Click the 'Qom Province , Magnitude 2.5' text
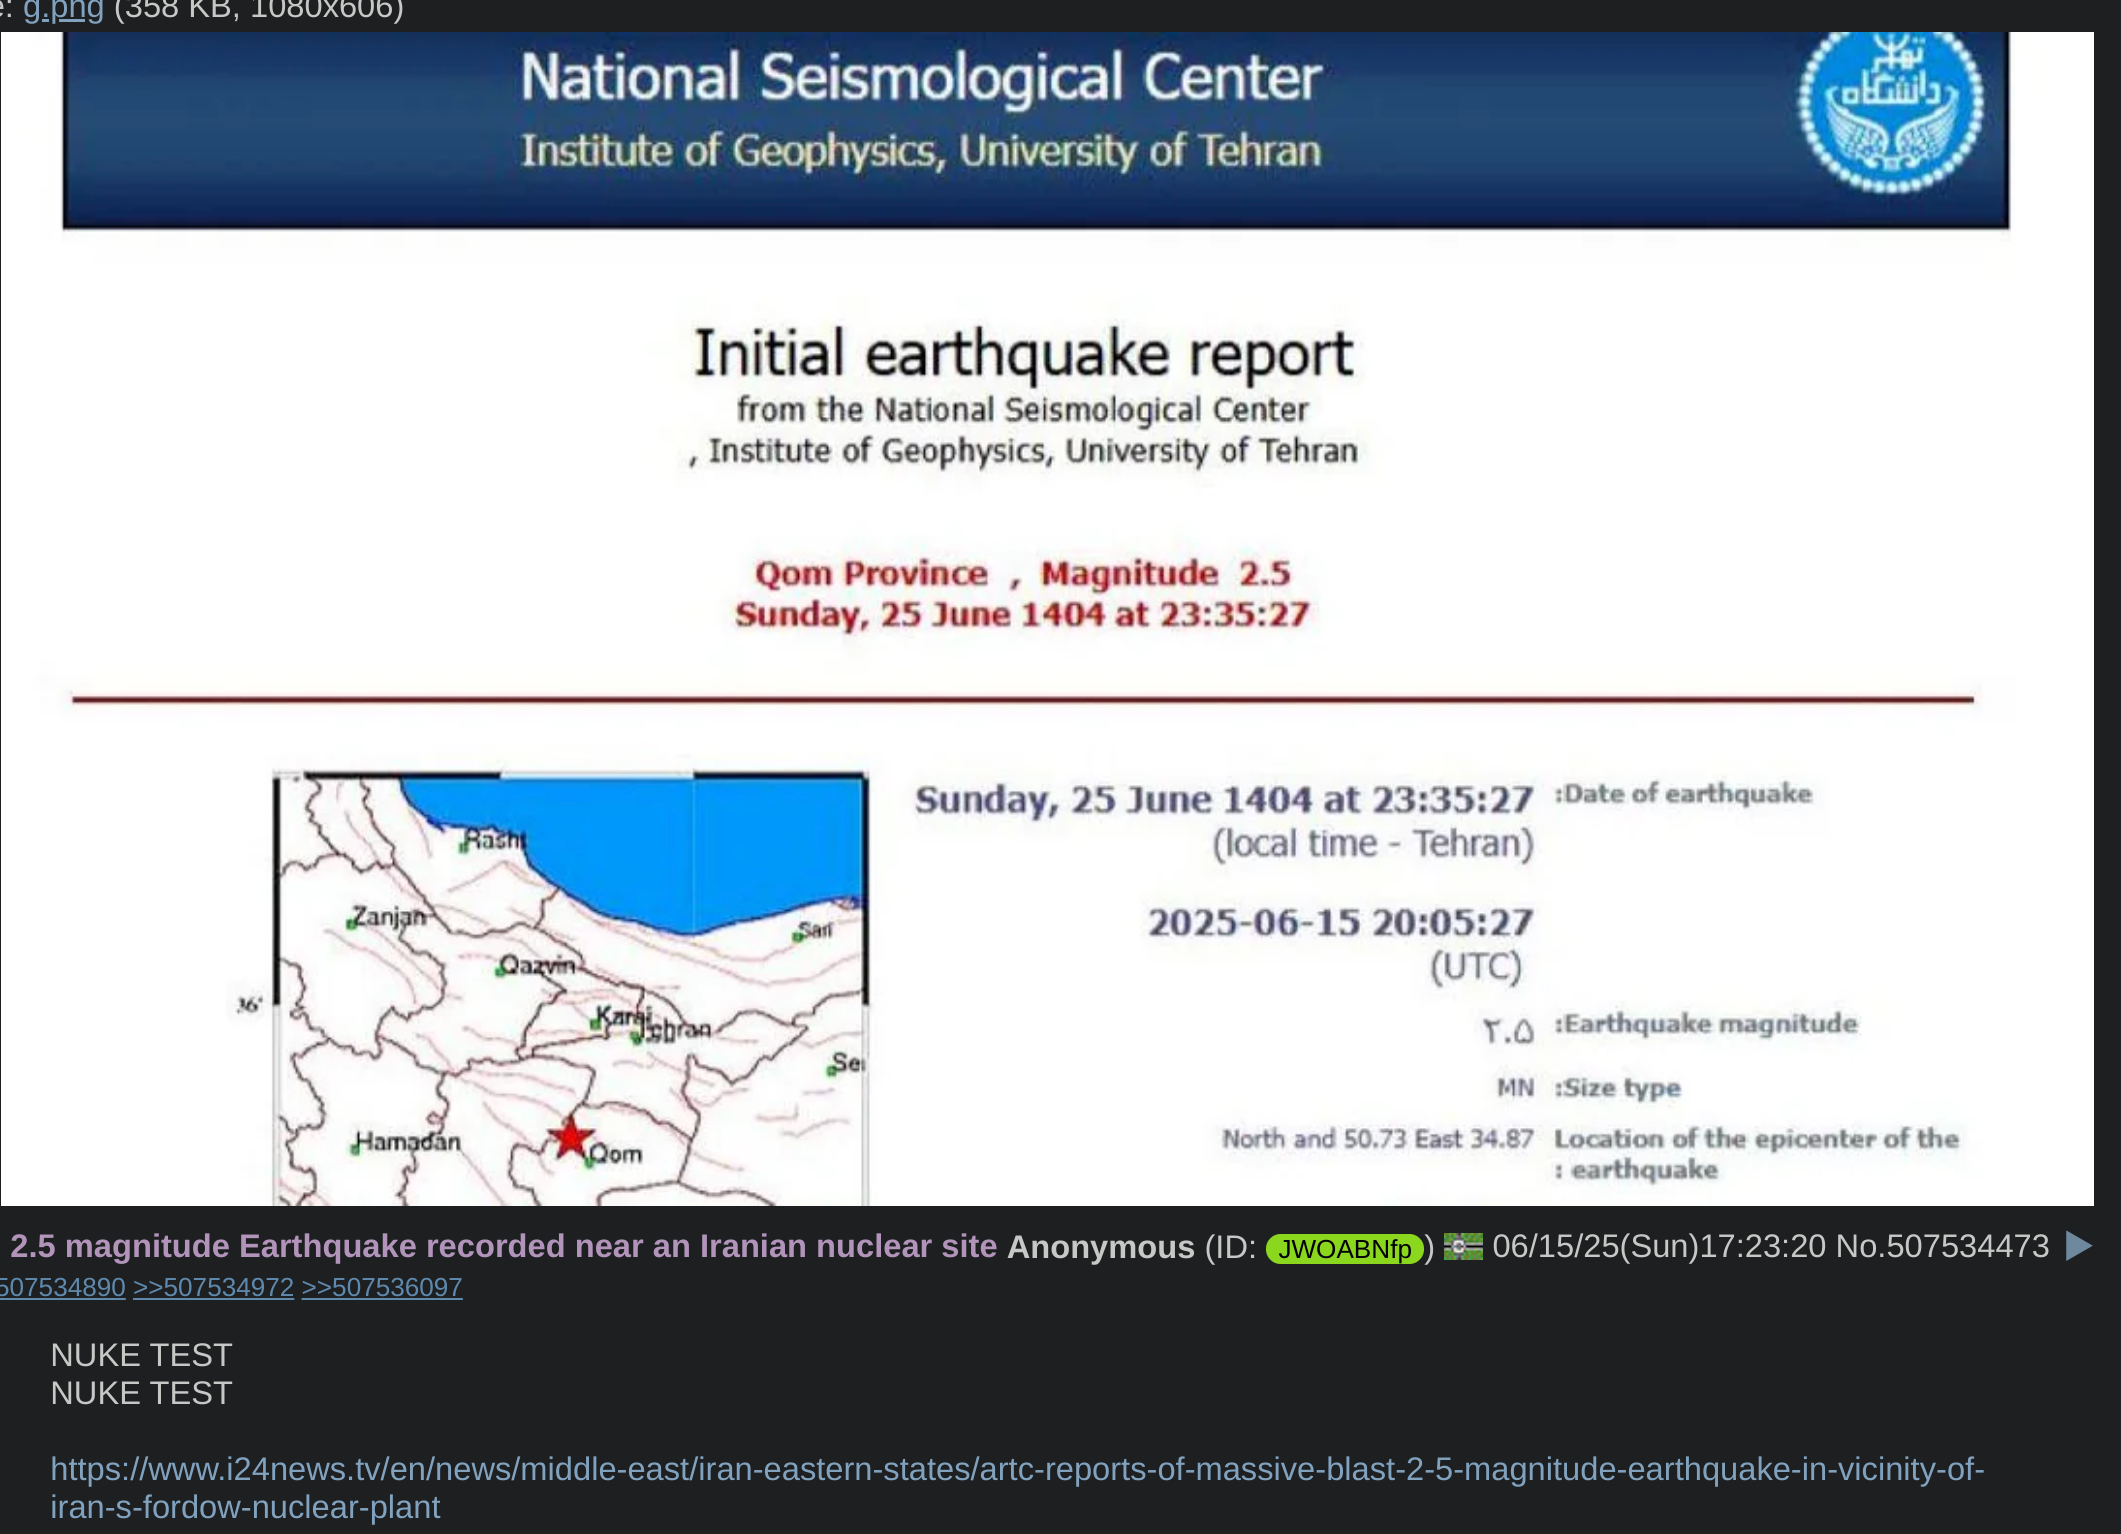The height and width of the screenshot is (1534, 2121). point(1022,573)
